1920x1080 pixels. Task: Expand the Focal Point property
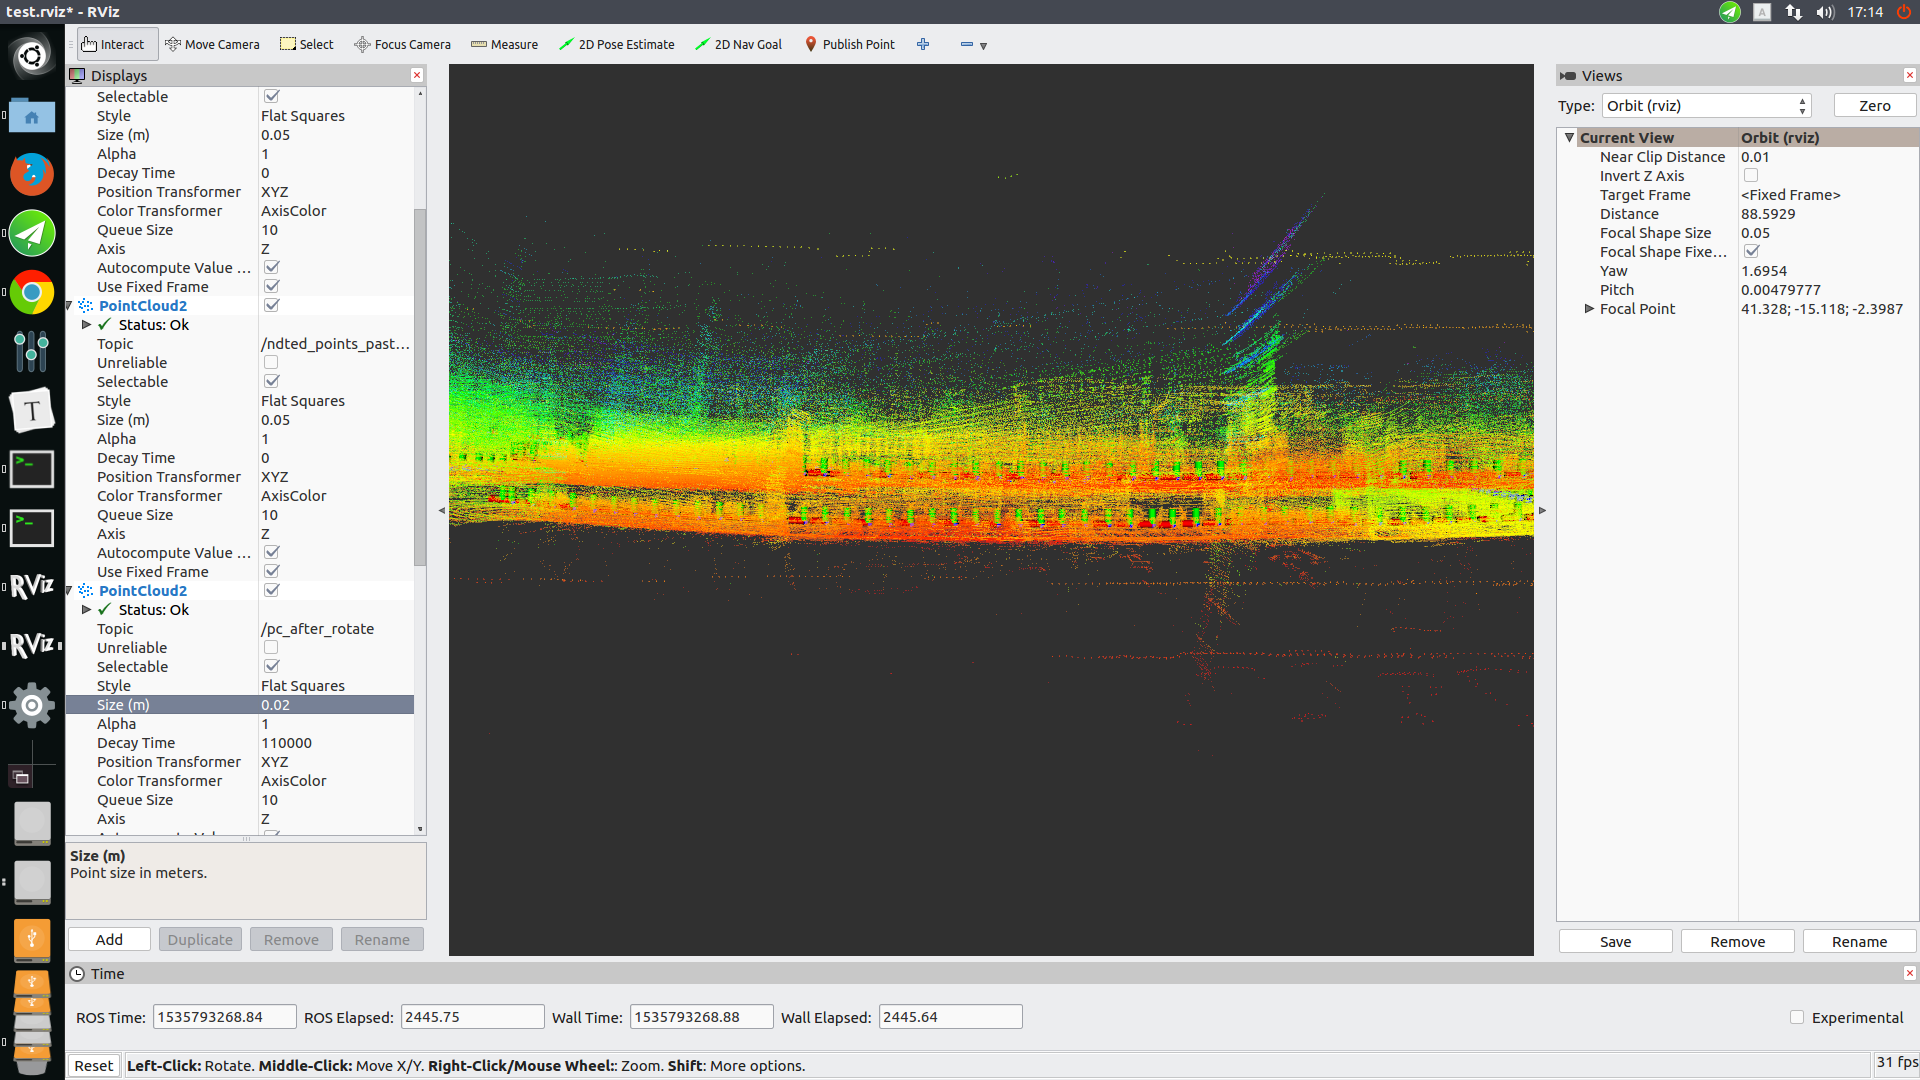(x=1589, y=309)
